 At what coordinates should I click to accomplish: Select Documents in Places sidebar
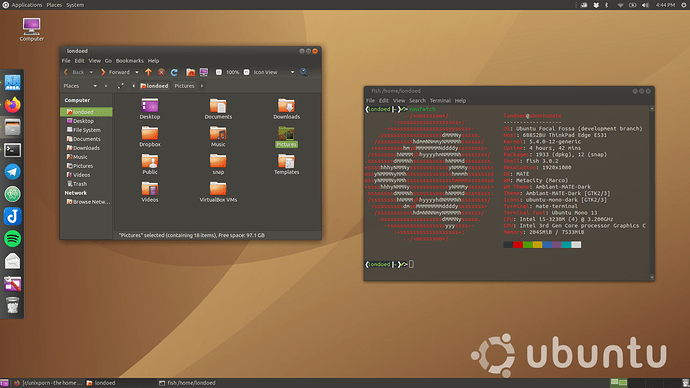point(86,139)
